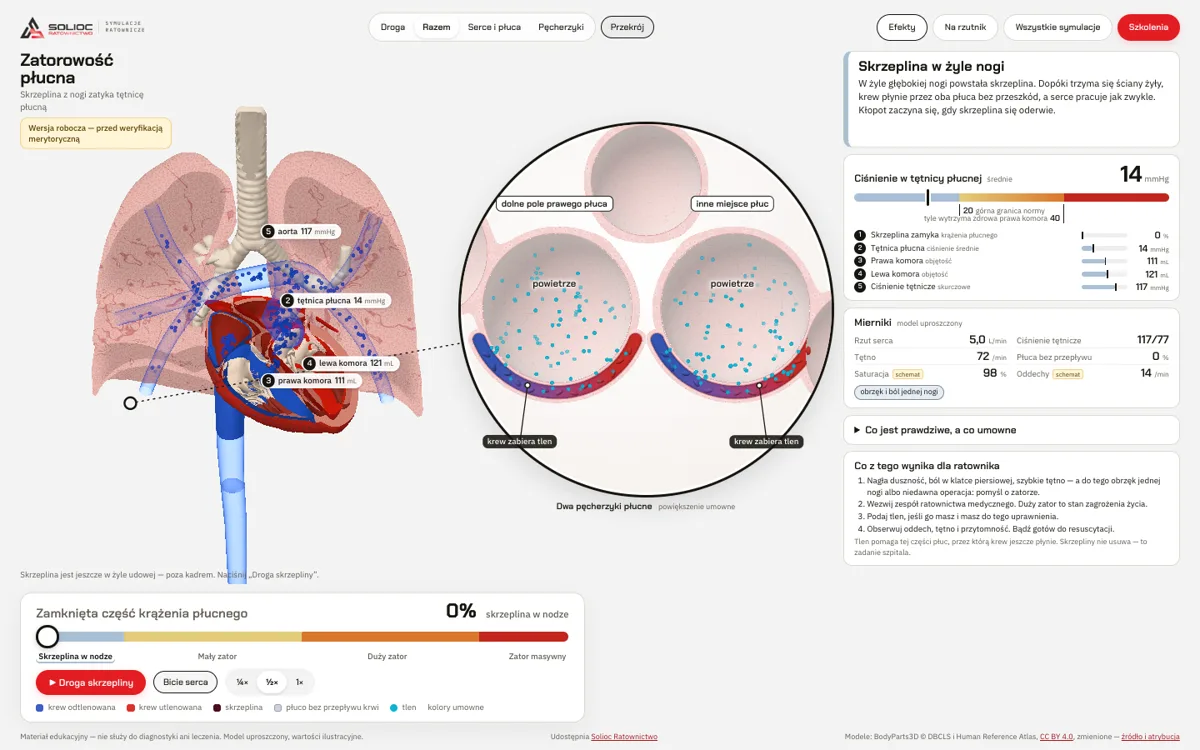Image resolution: width=1200 pixels, height=750 pixels.
Task: Jump to the Zator masywny stage label
Action: pyautogui.click(x=537, y=657)
